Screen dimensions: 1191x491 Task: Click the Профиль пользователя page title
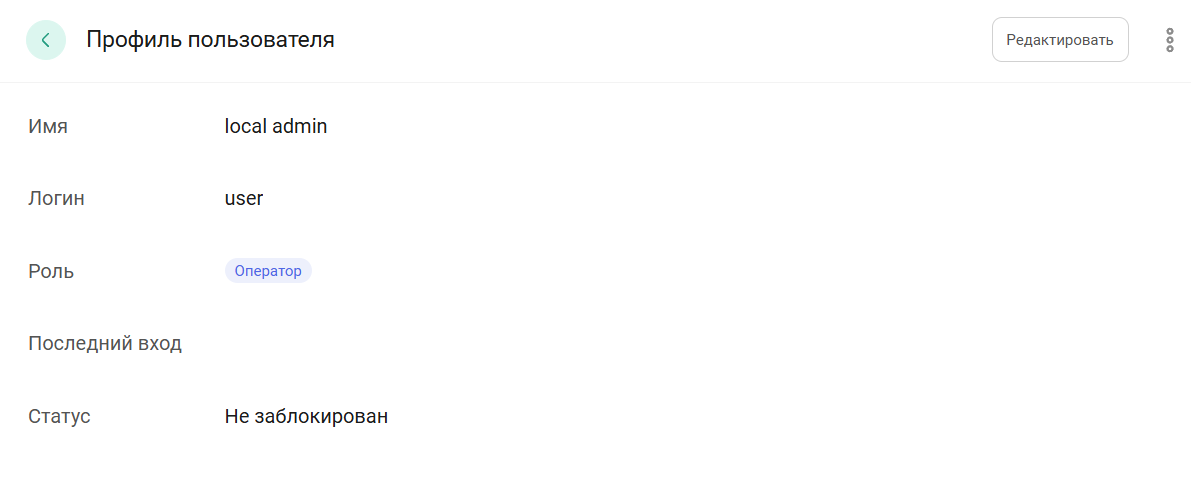click(x=210, y=40)
